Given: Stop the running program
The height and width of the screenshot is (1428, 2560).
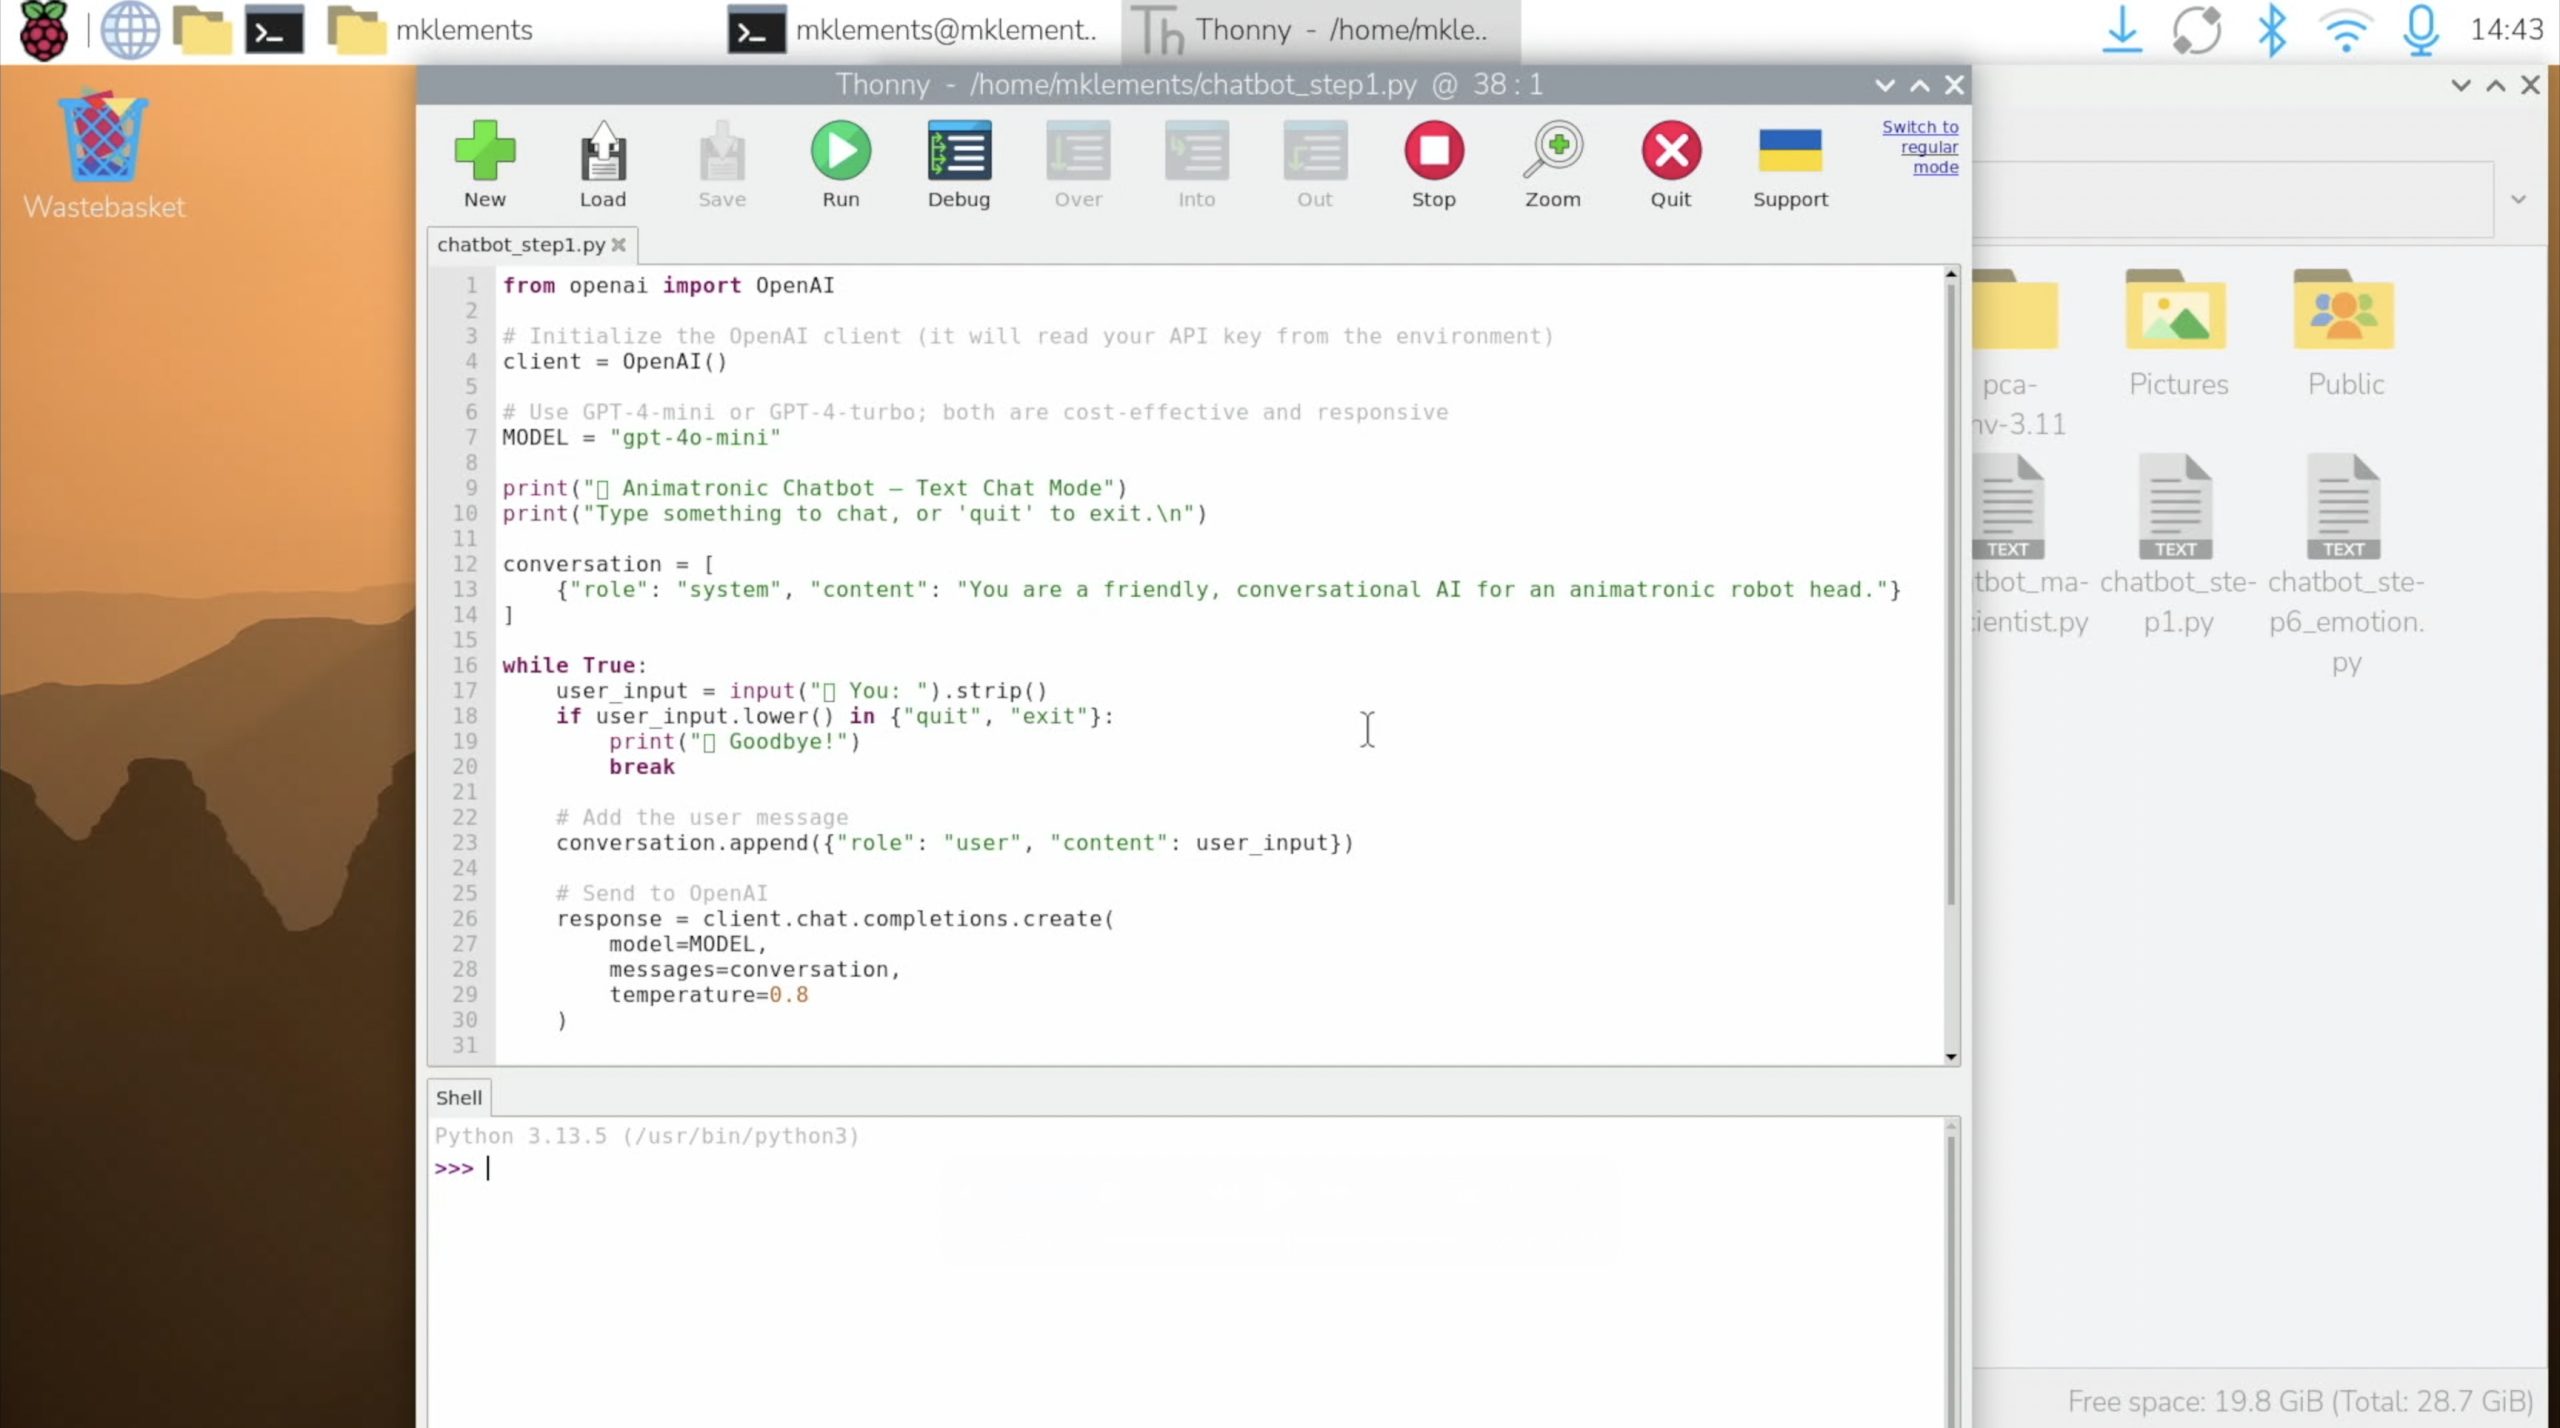Looking at the screenshot, I should (1433, 152).
